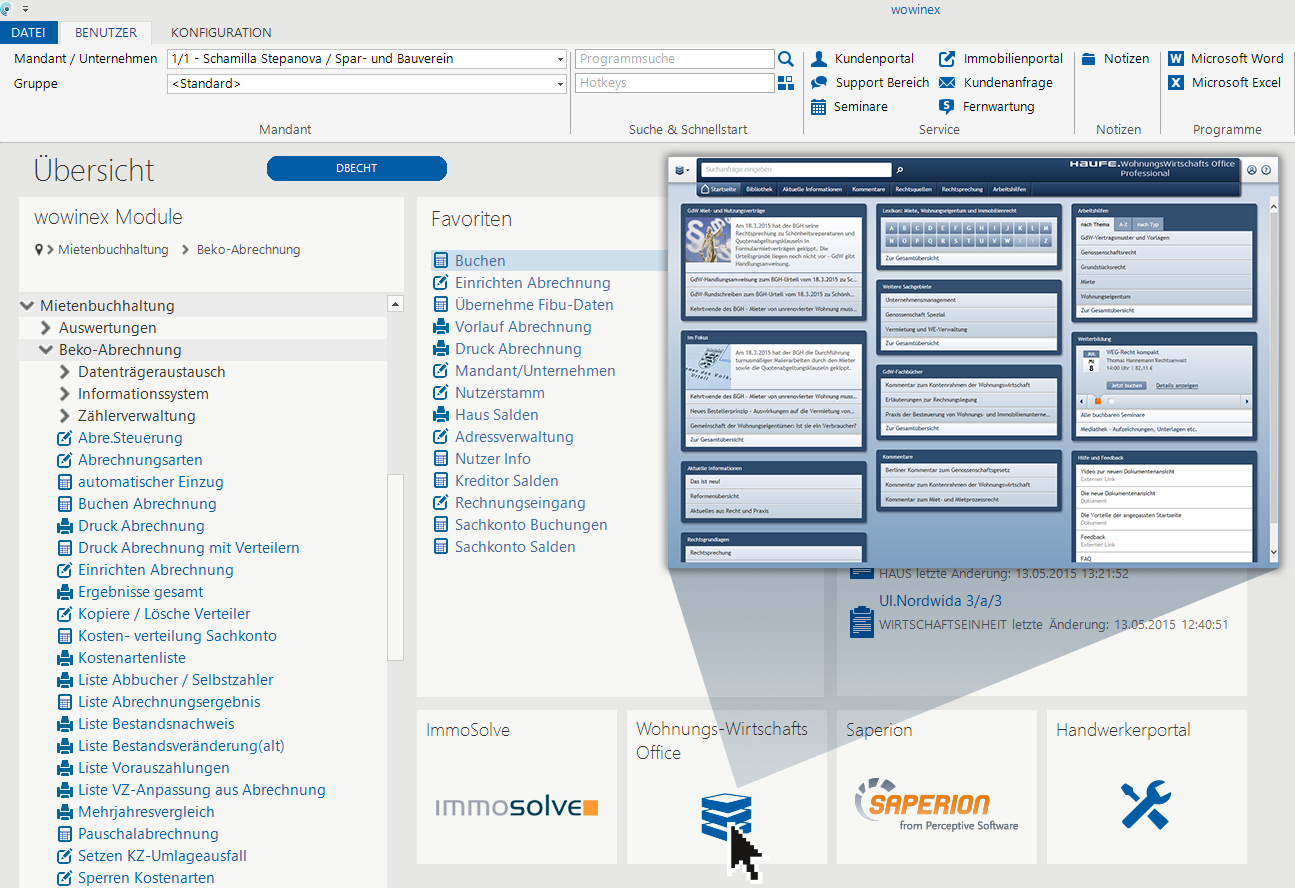The width and height of the screenshot is (1295, 891).
Task: Open the Gruppe Standard dropdown
Action: click(x=560, y=84)
